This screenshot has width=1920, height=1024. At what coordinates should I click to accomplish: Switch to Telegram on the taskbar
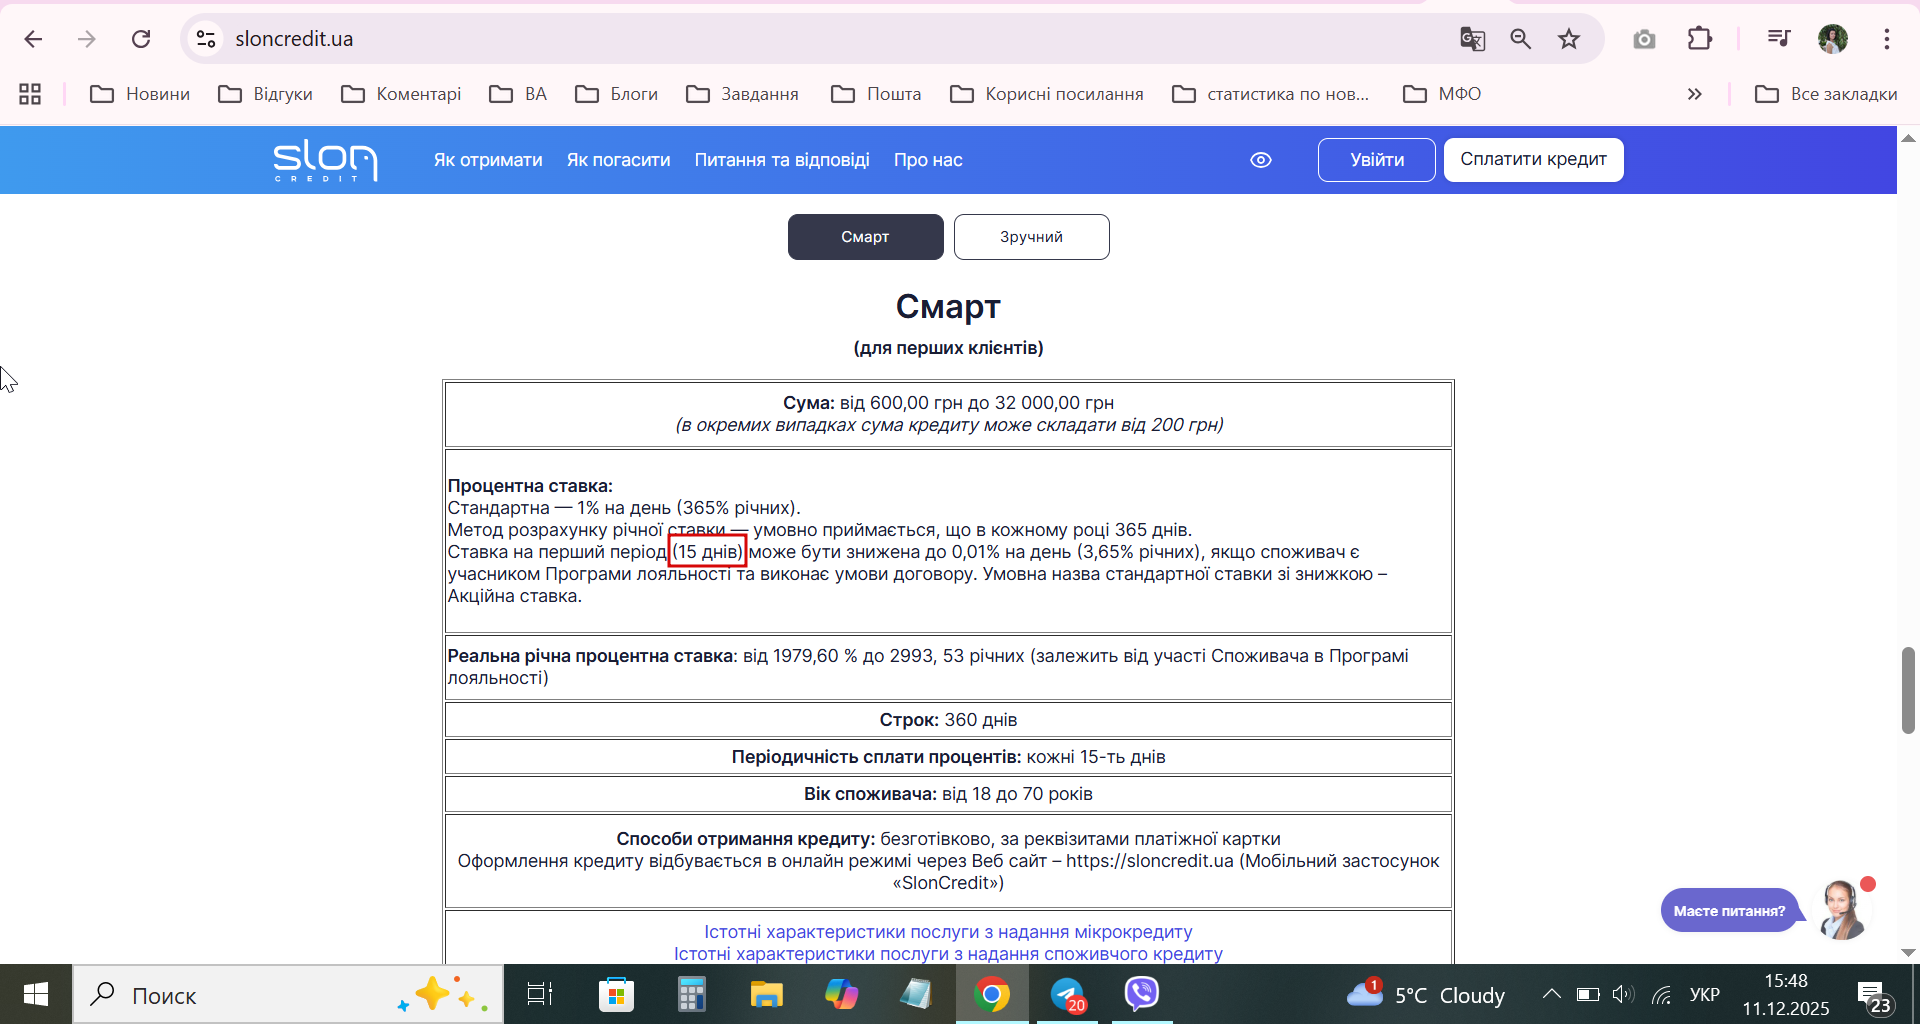point(1067,994)
